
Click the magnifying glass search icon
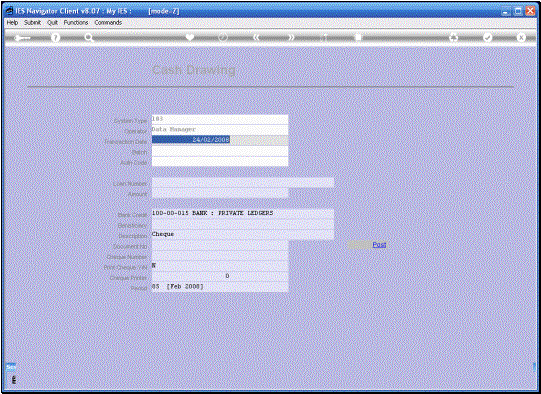point(89,38)
